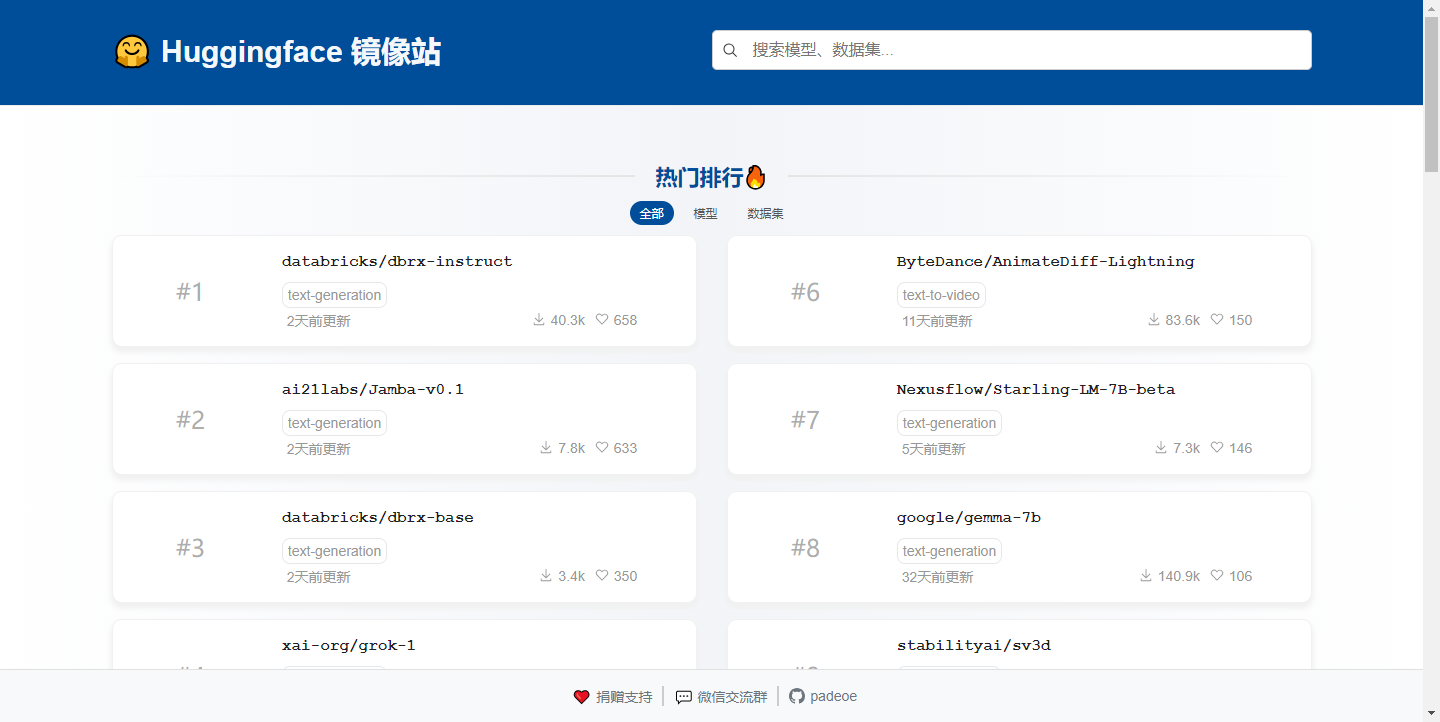Click the 350 likes count
This screenshot has width=1440, height=722.
coord(625,576)
